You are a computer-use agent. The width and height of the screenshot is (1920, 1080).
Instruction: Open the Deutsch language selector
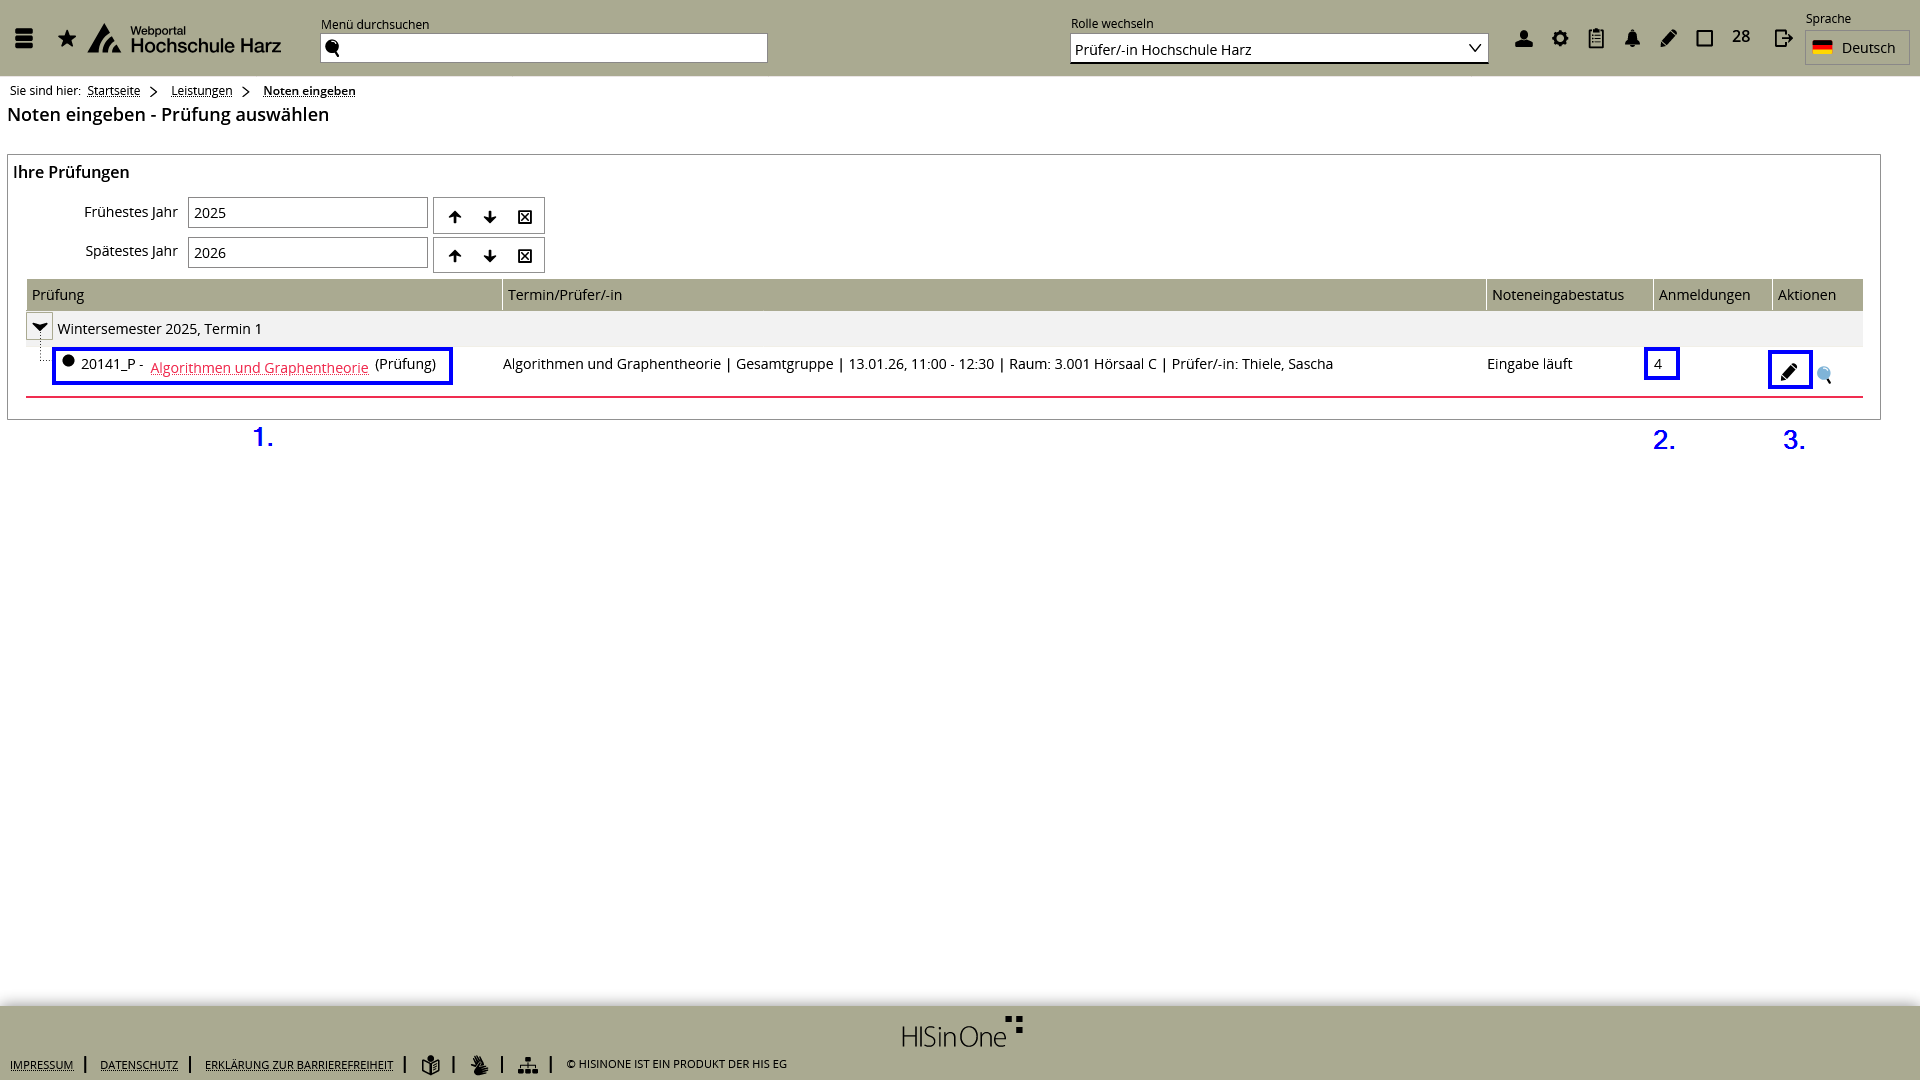(1856, 48)
